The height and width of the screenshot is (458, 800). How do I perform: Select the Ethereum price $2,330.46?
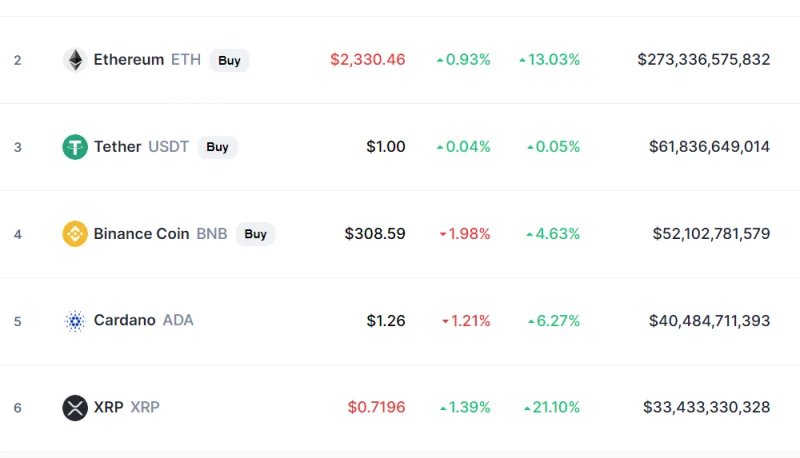367,60
